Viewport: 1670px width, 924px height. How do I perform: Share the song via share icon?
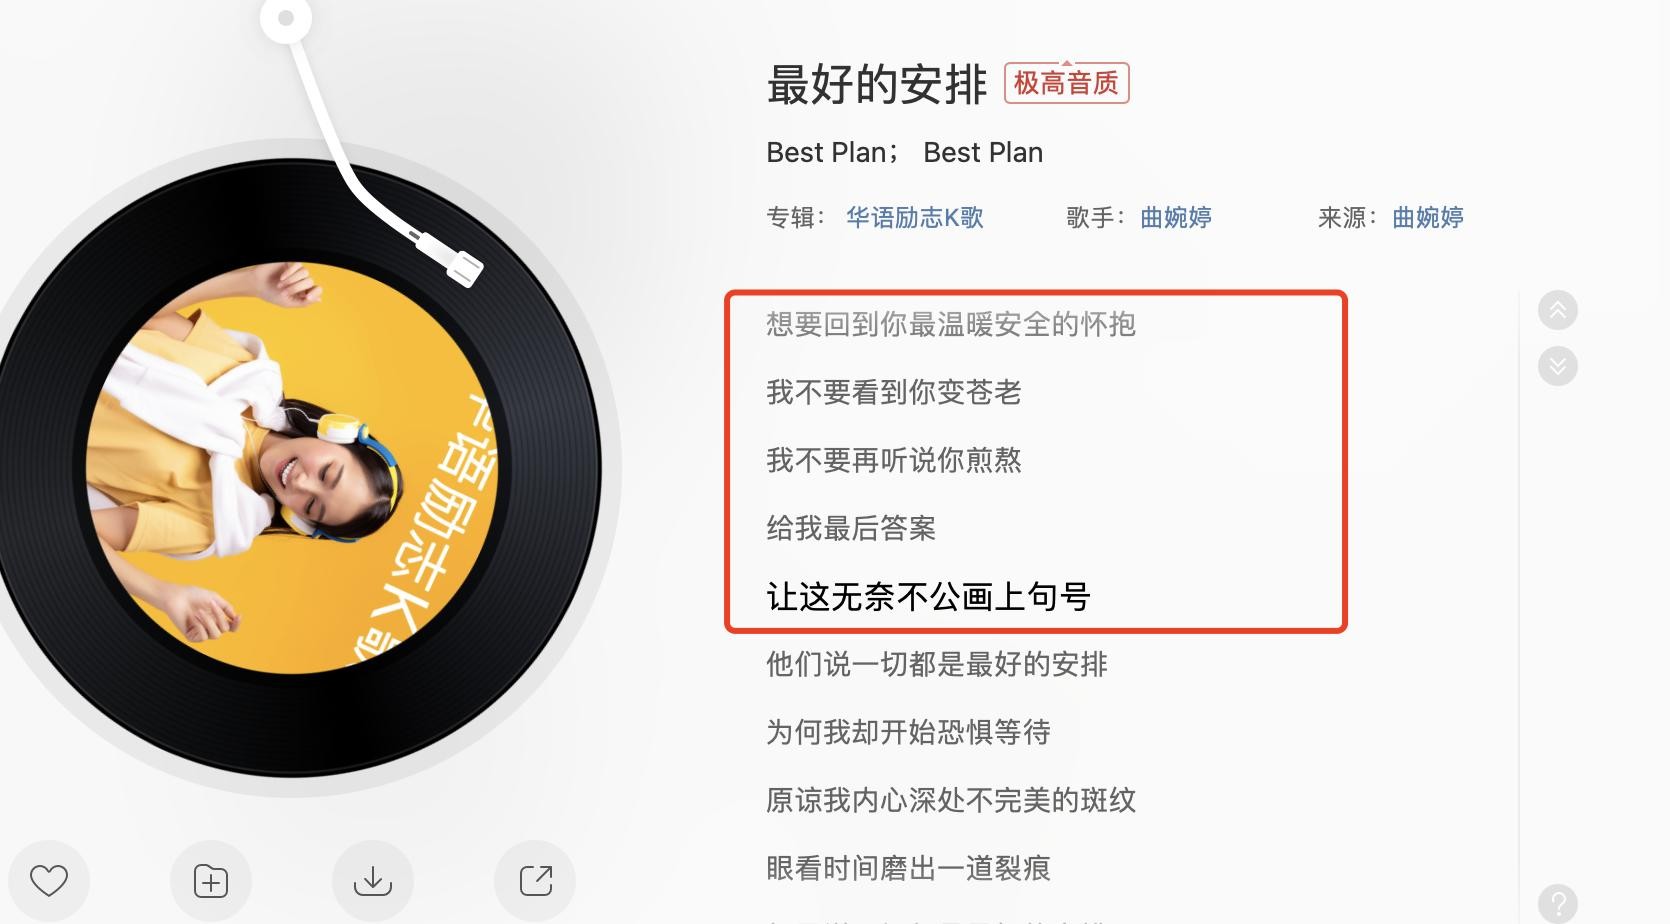coord(535,881)
